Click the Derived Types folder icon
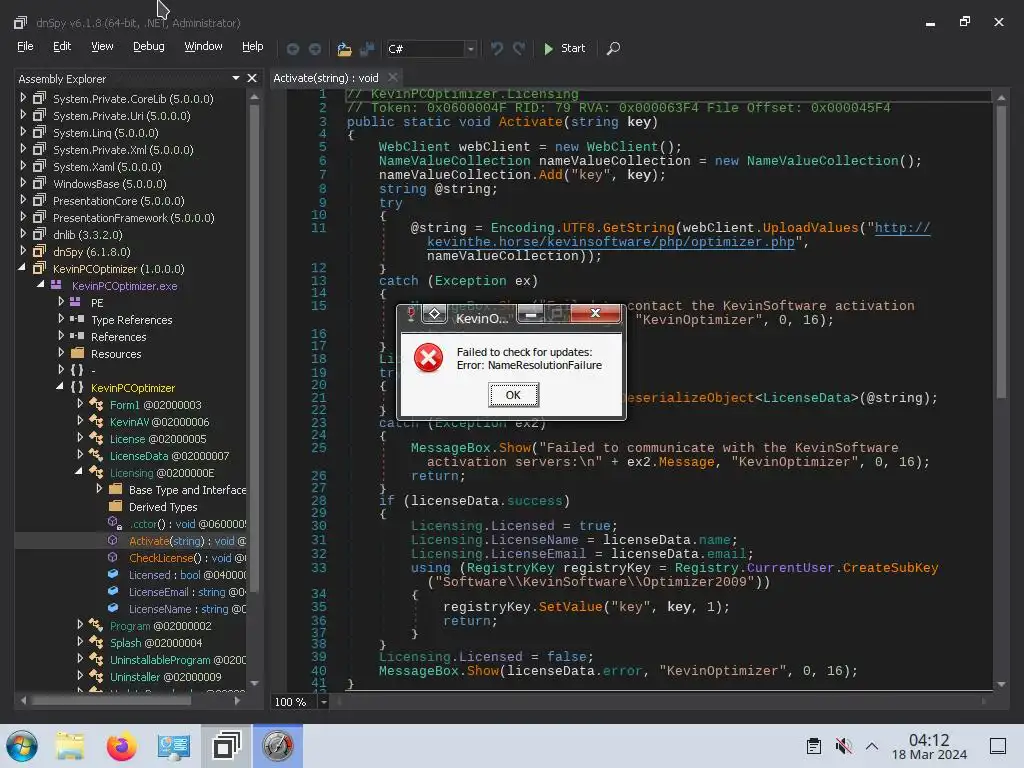 click(116, 506)
